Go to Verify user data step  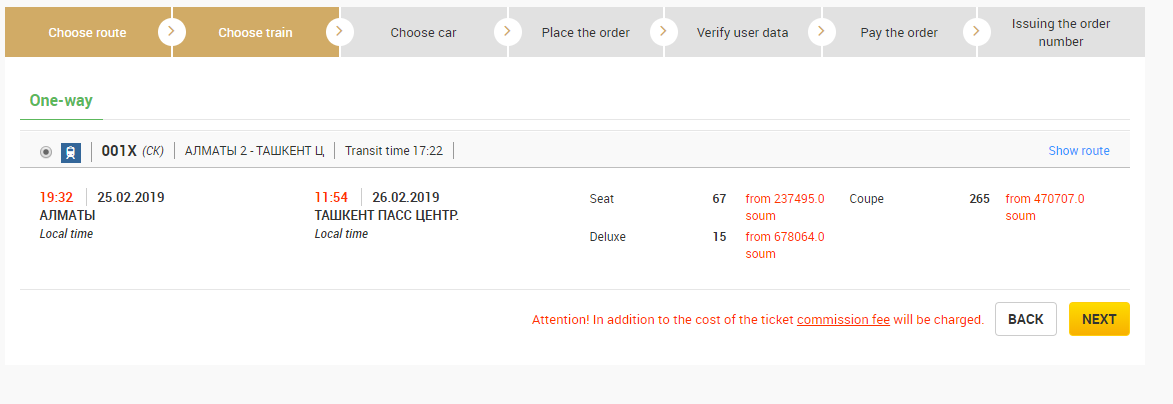tap(742, 33)
